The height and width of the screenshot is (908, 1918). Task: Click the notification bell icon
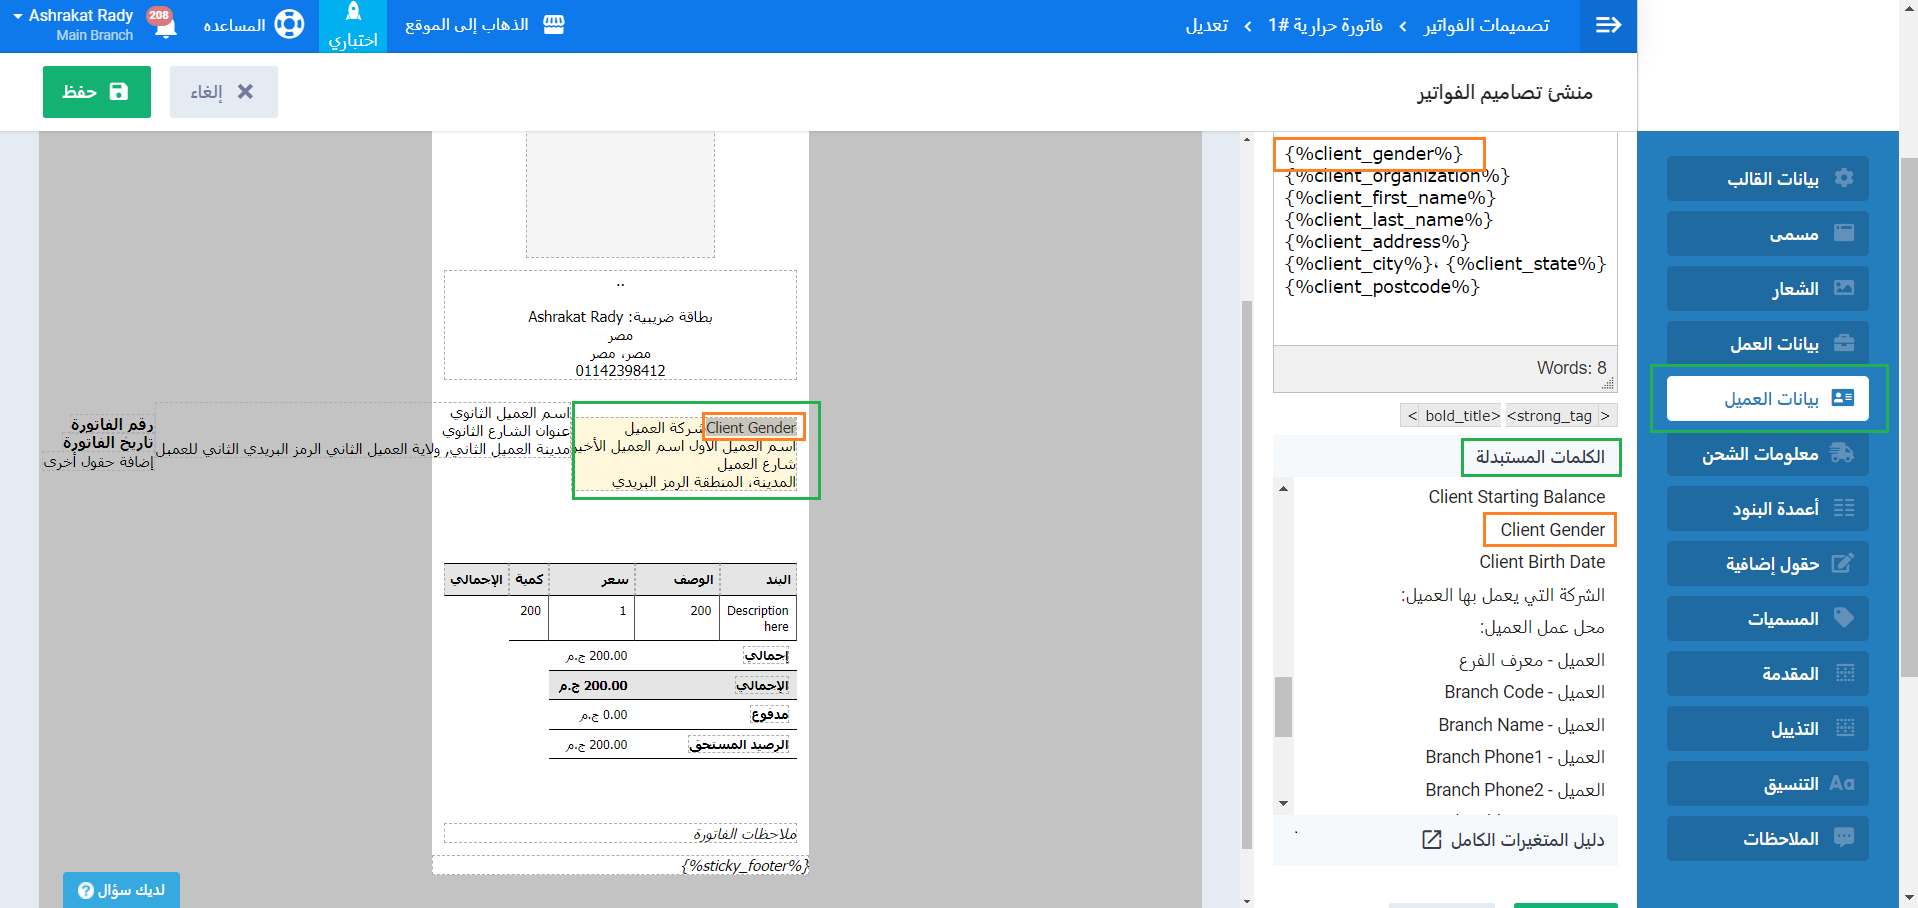(165, 26)
